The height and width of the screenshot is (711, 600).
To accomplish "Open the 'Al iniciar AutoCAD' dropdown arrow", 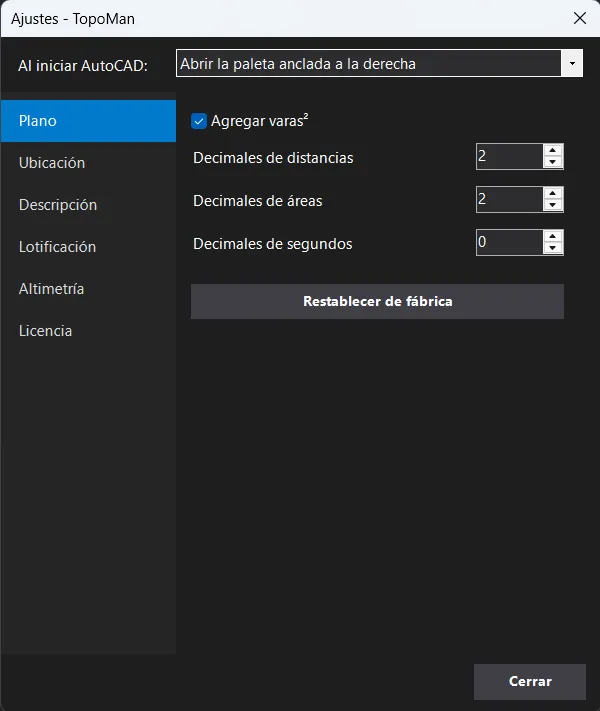I will pos(572,63).
